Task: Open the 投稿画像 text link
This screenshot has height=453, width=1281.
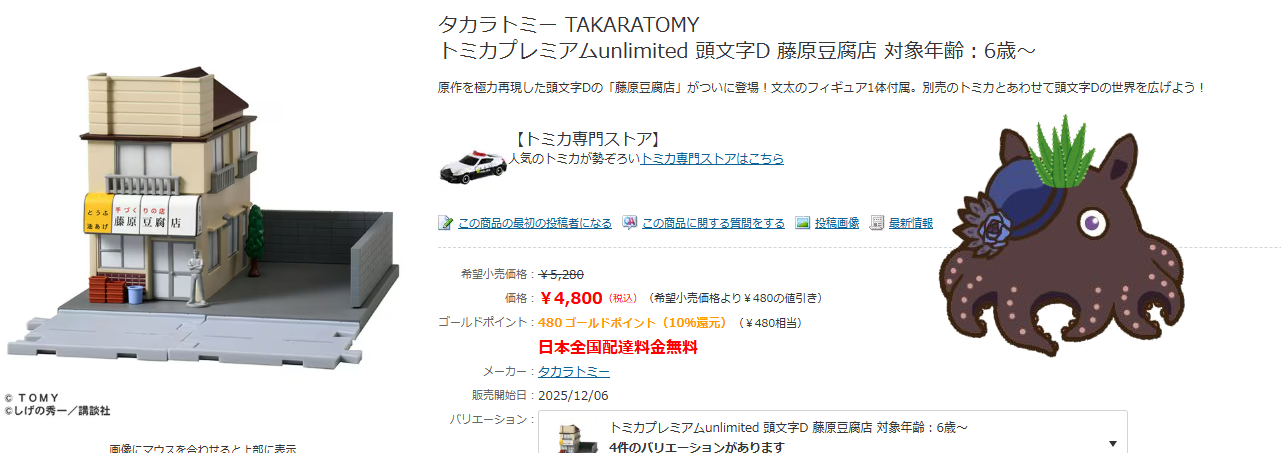Action: click(837, 223)
